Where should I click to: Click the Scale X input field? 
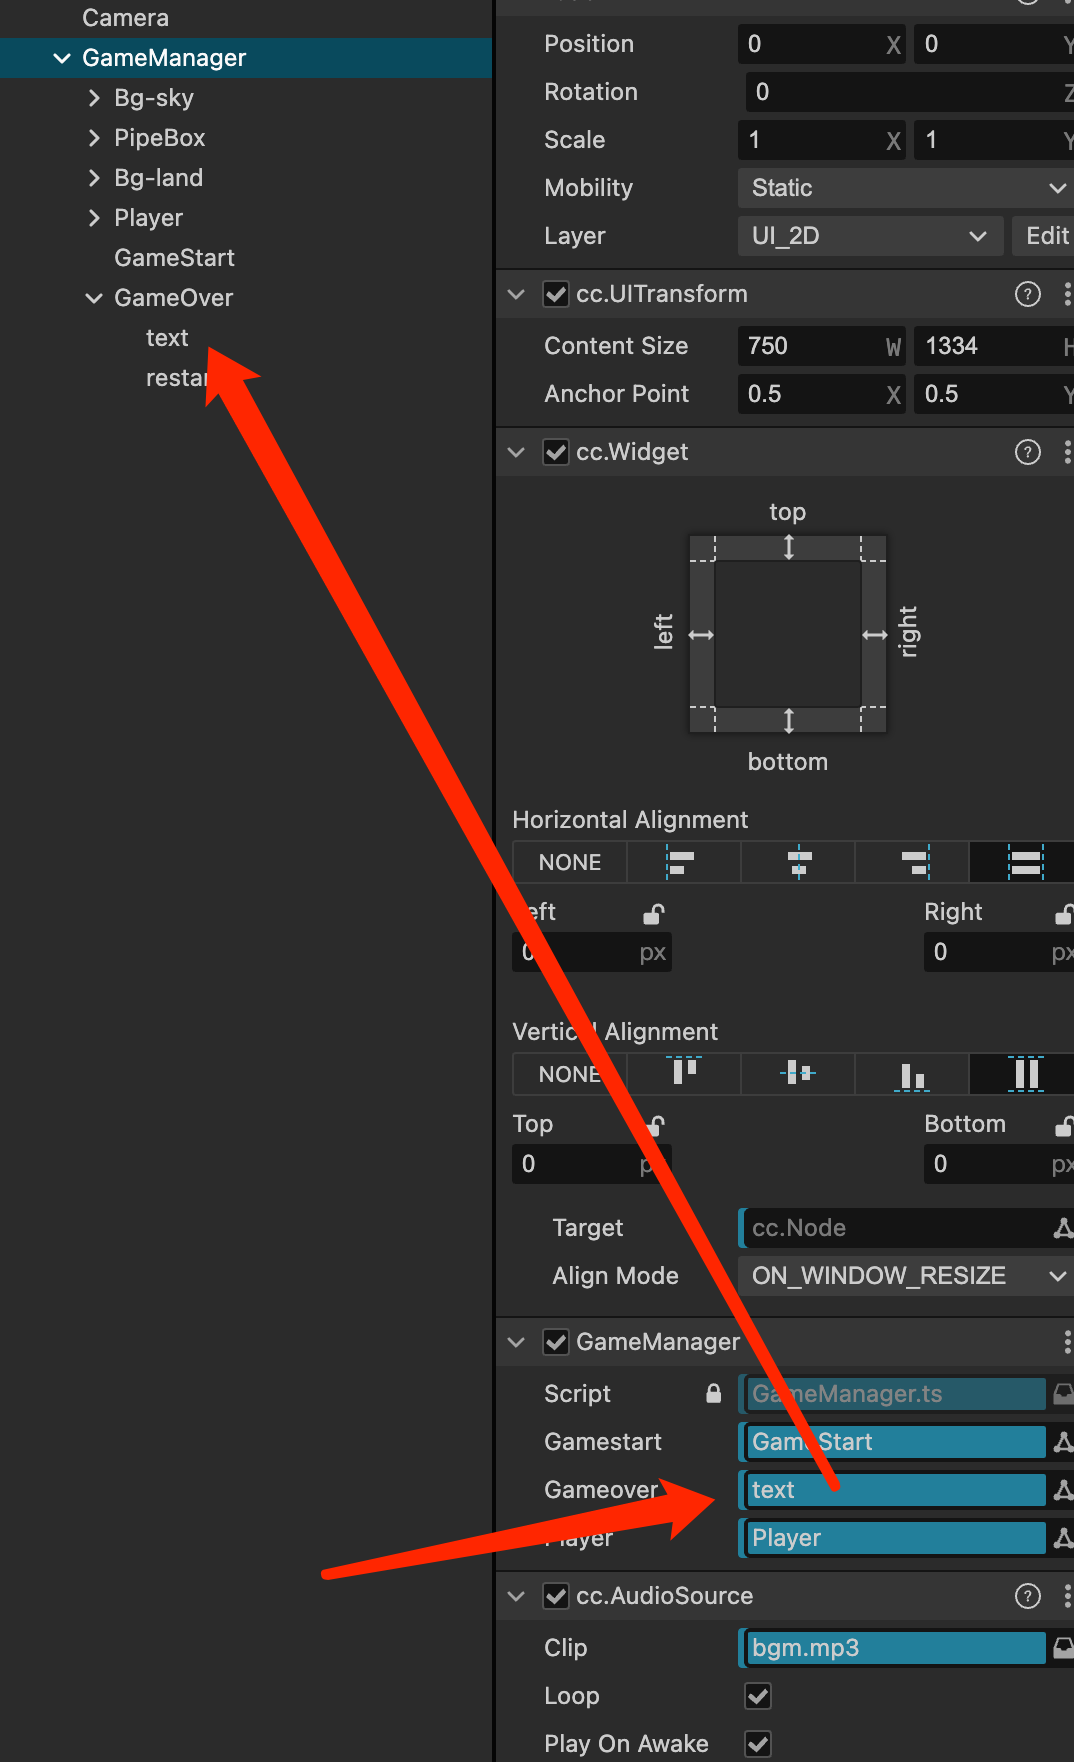822,140
